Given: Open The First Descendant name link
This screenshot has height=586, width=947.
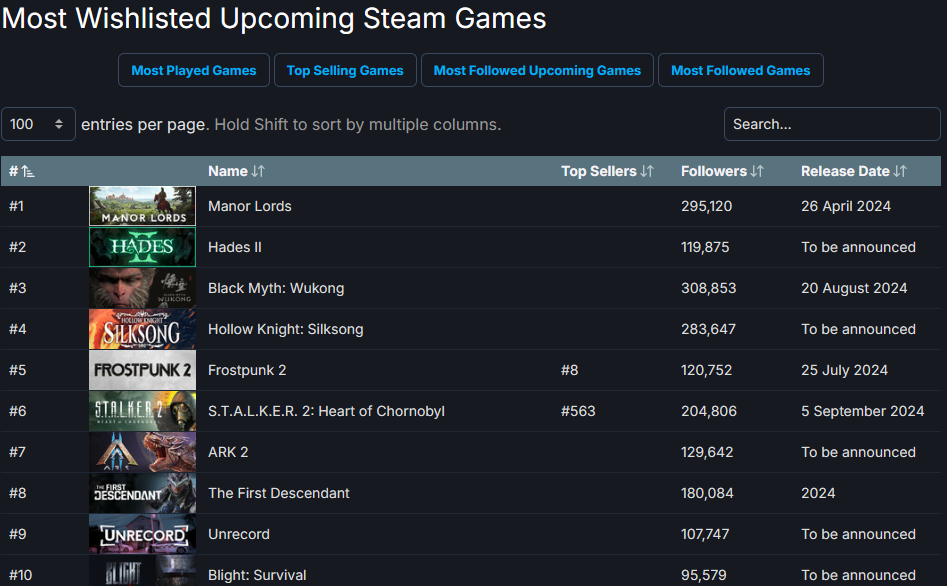Looking at the screenshot, I should coord(278,494).
